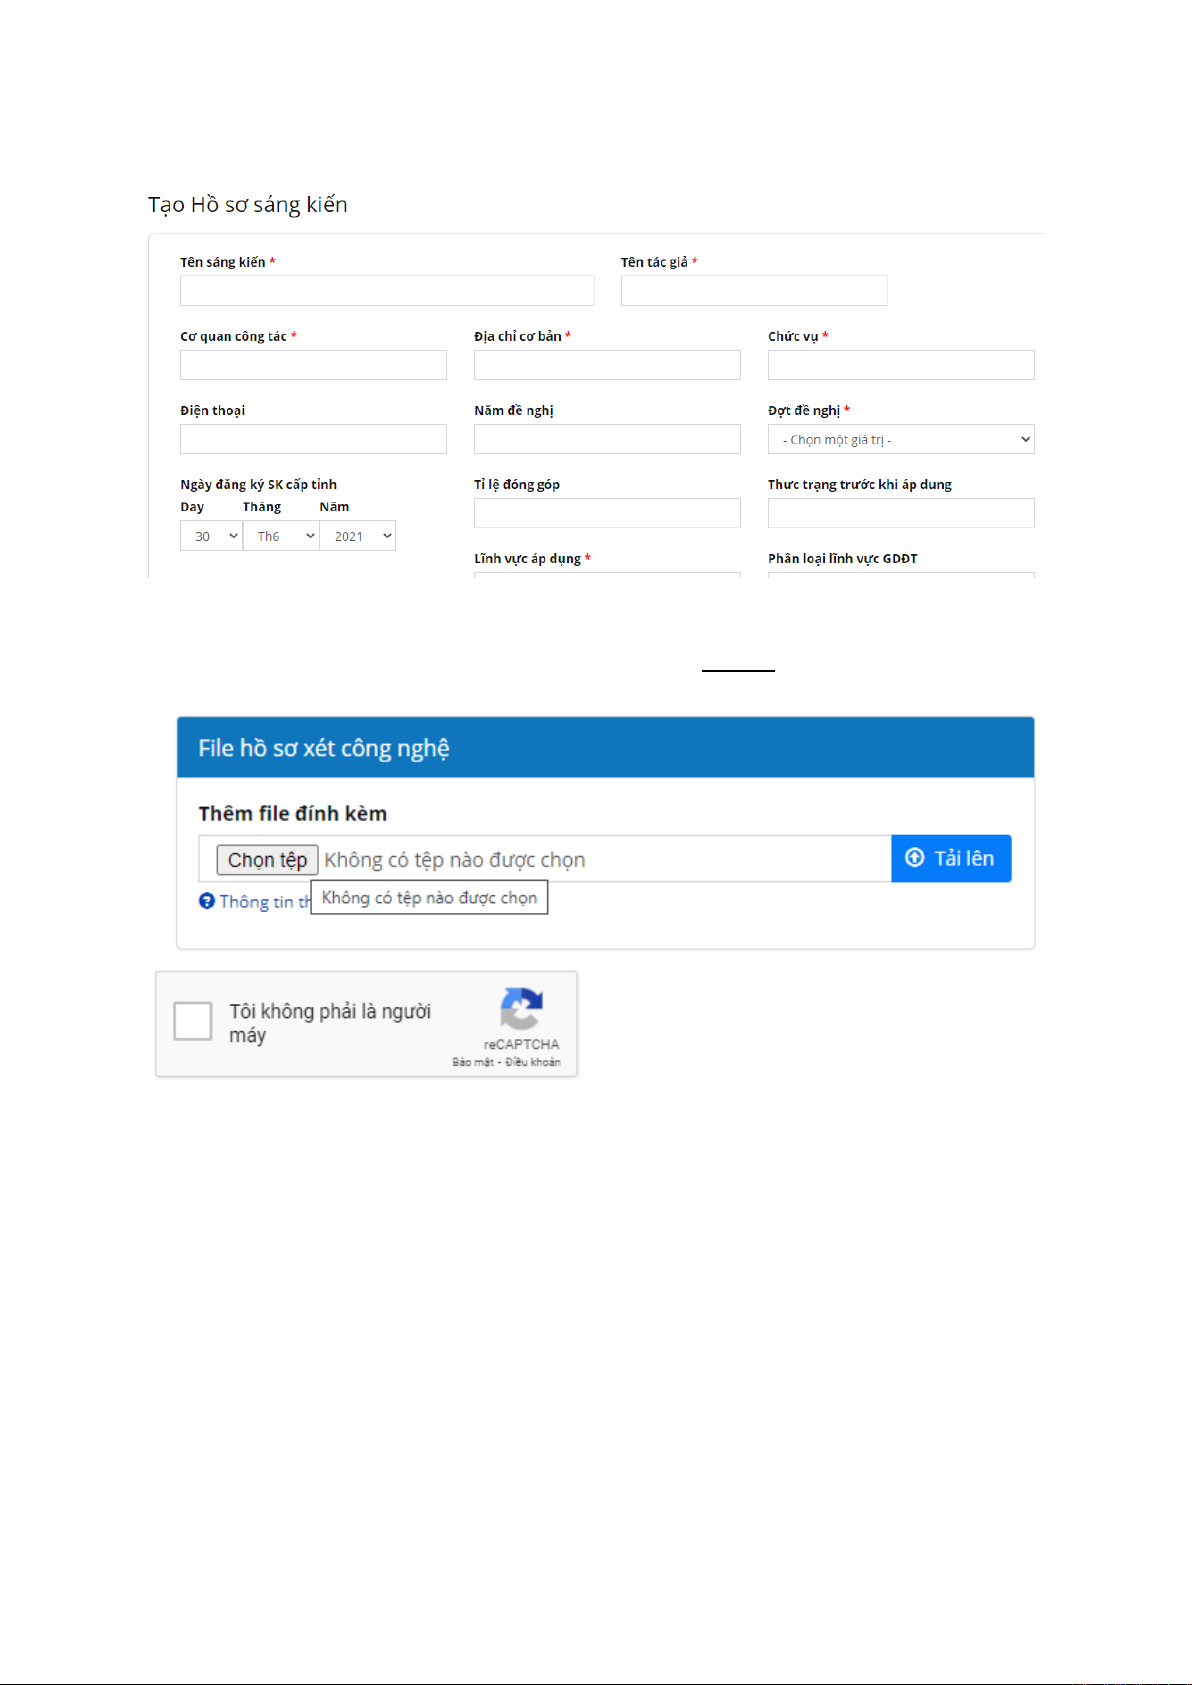
Task: Click the 'Địa chỉ cơ bản' input
Action: pos(607,365)
